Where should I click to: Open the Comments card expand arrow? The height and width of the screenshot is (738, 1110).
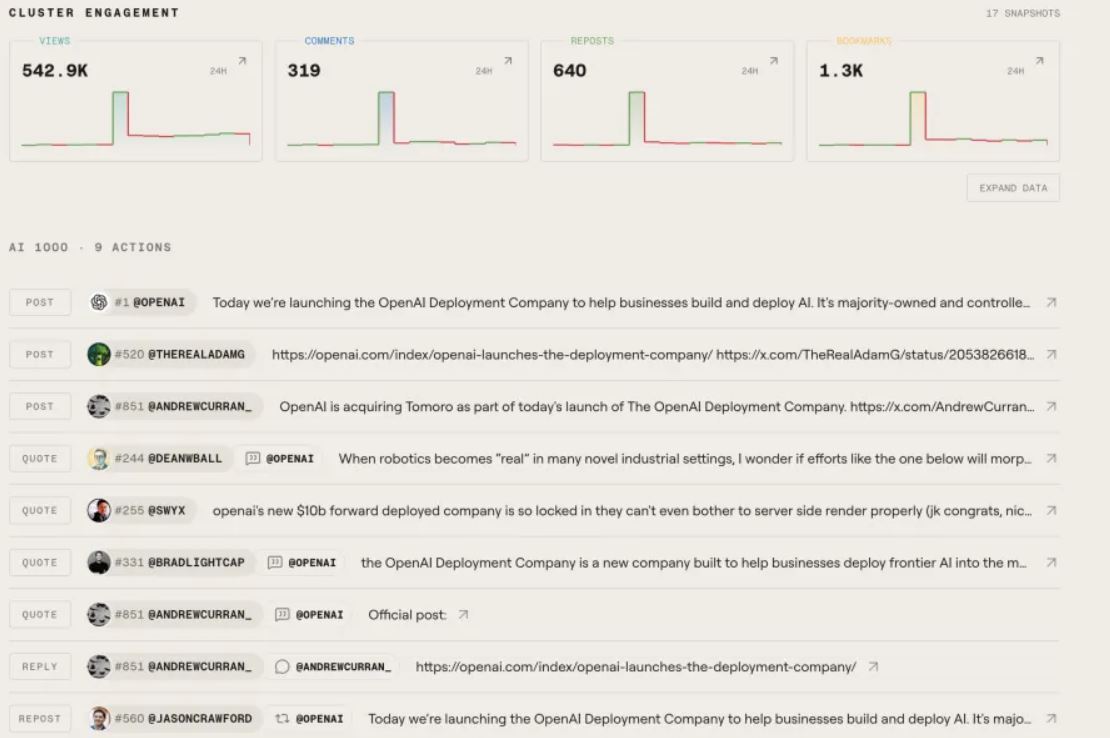[x=508, y=61]
